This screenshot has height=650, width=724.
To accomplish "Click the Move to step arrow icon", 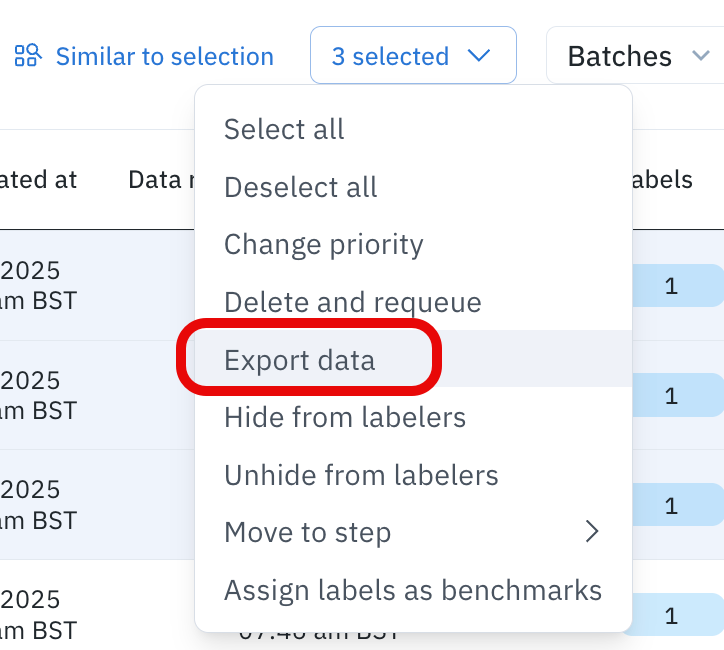I will [x=592, y=531].
